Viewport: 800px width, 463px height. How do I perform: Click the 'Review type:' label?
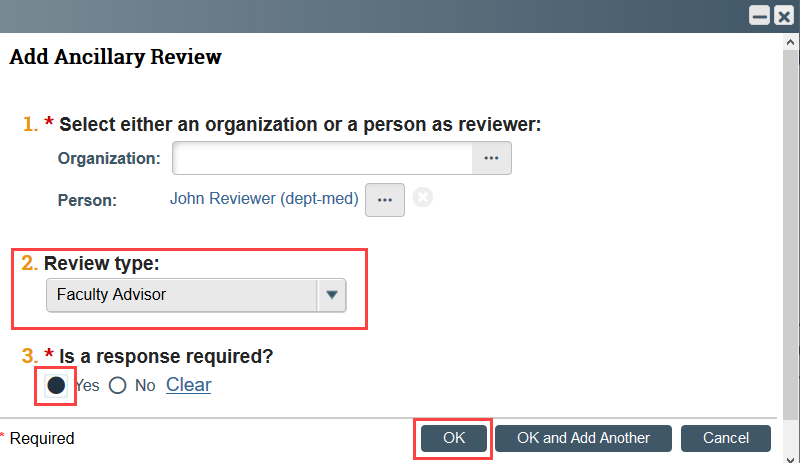[x=102, y=263]
